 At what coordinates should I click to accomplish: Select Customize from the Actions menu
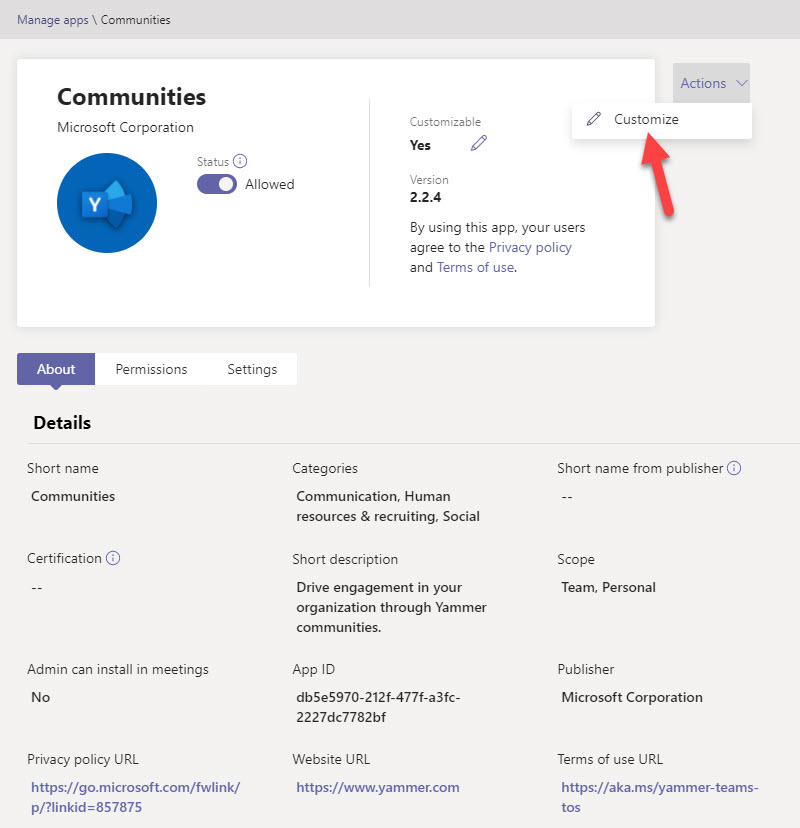pyautogui.click(x=646, y=119)
